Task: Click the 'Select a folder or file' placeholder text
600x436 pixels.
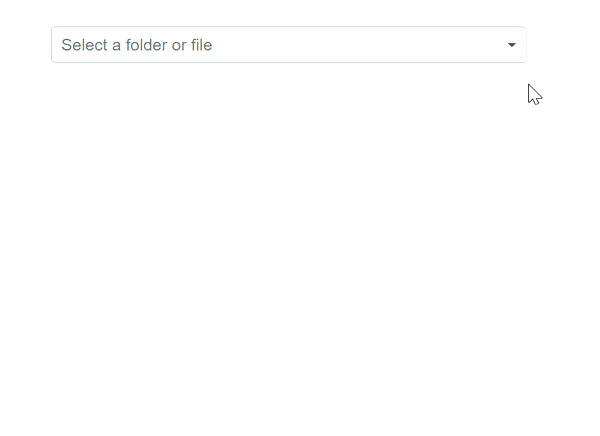Action: (137, 45)
